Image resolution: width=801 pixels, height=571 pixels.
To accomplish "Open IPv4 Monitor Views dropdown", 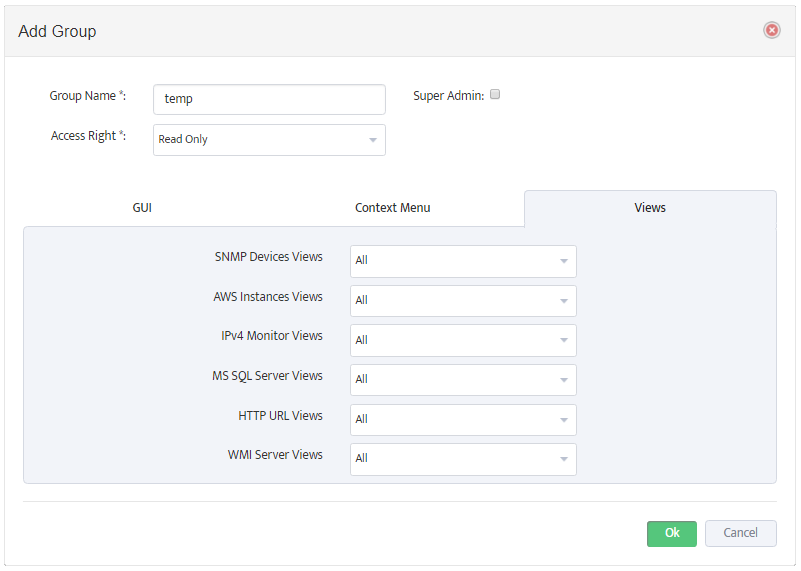I will click(x=463, y=340).
